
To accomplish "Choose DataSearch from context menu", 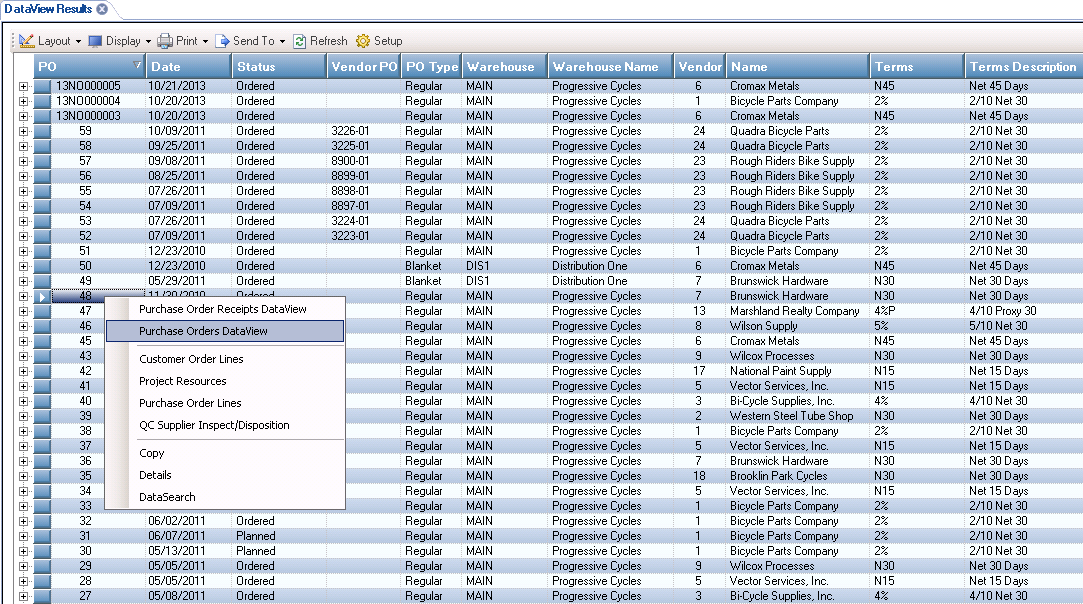I will [x=224, y=497].
